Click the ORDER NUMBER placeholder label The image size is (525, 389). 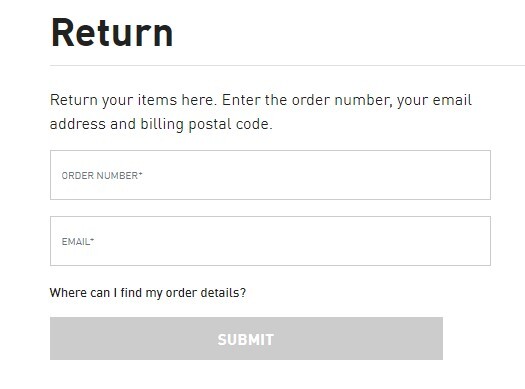point(100,175)
